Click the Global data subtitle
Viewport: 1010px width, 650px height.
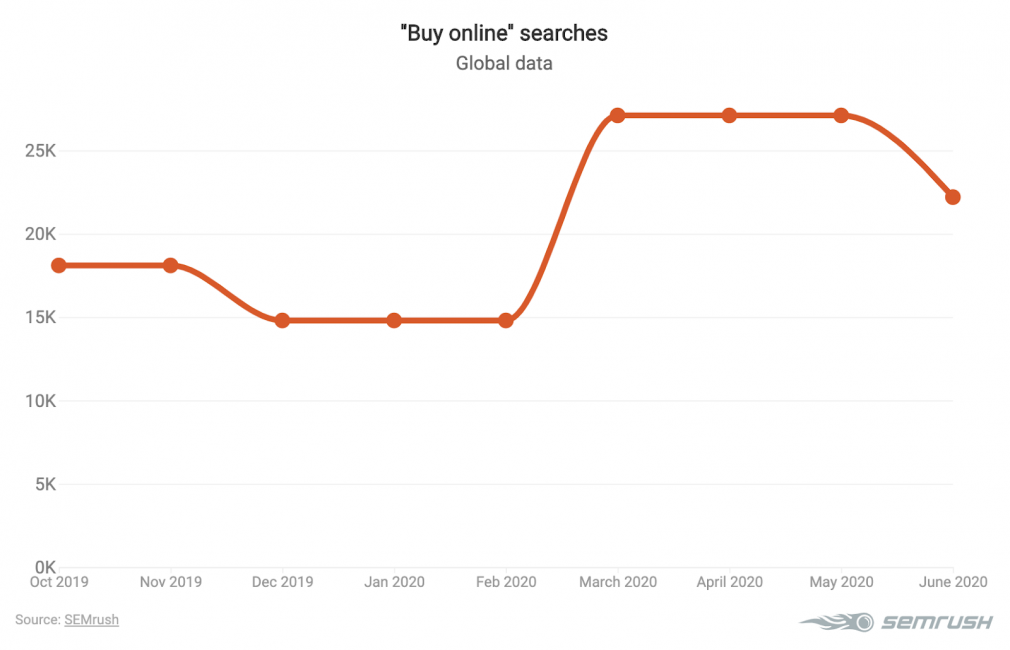pyautogui.click(x=504, y=63)
